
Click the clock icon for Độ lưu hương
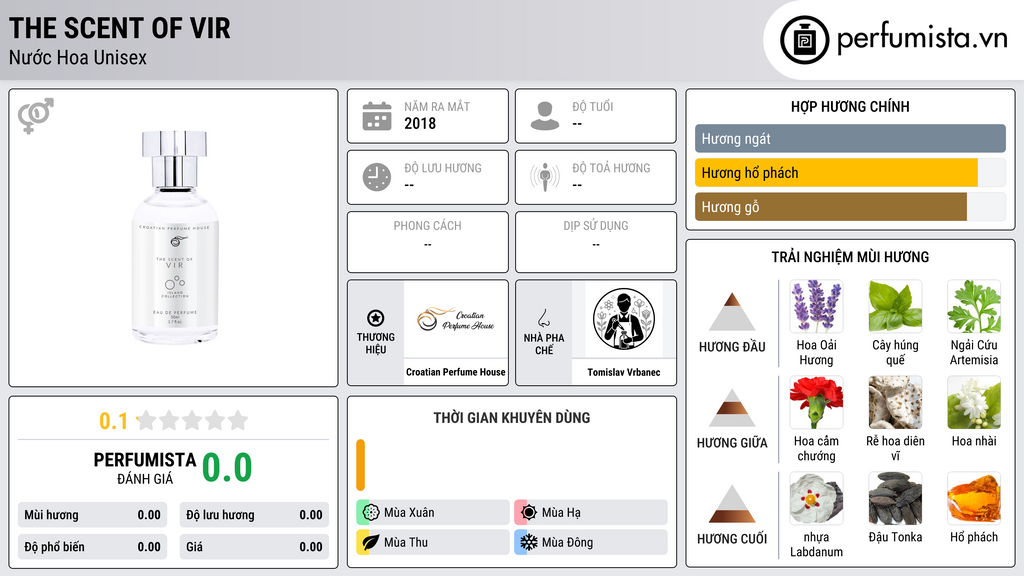(377, 177)
